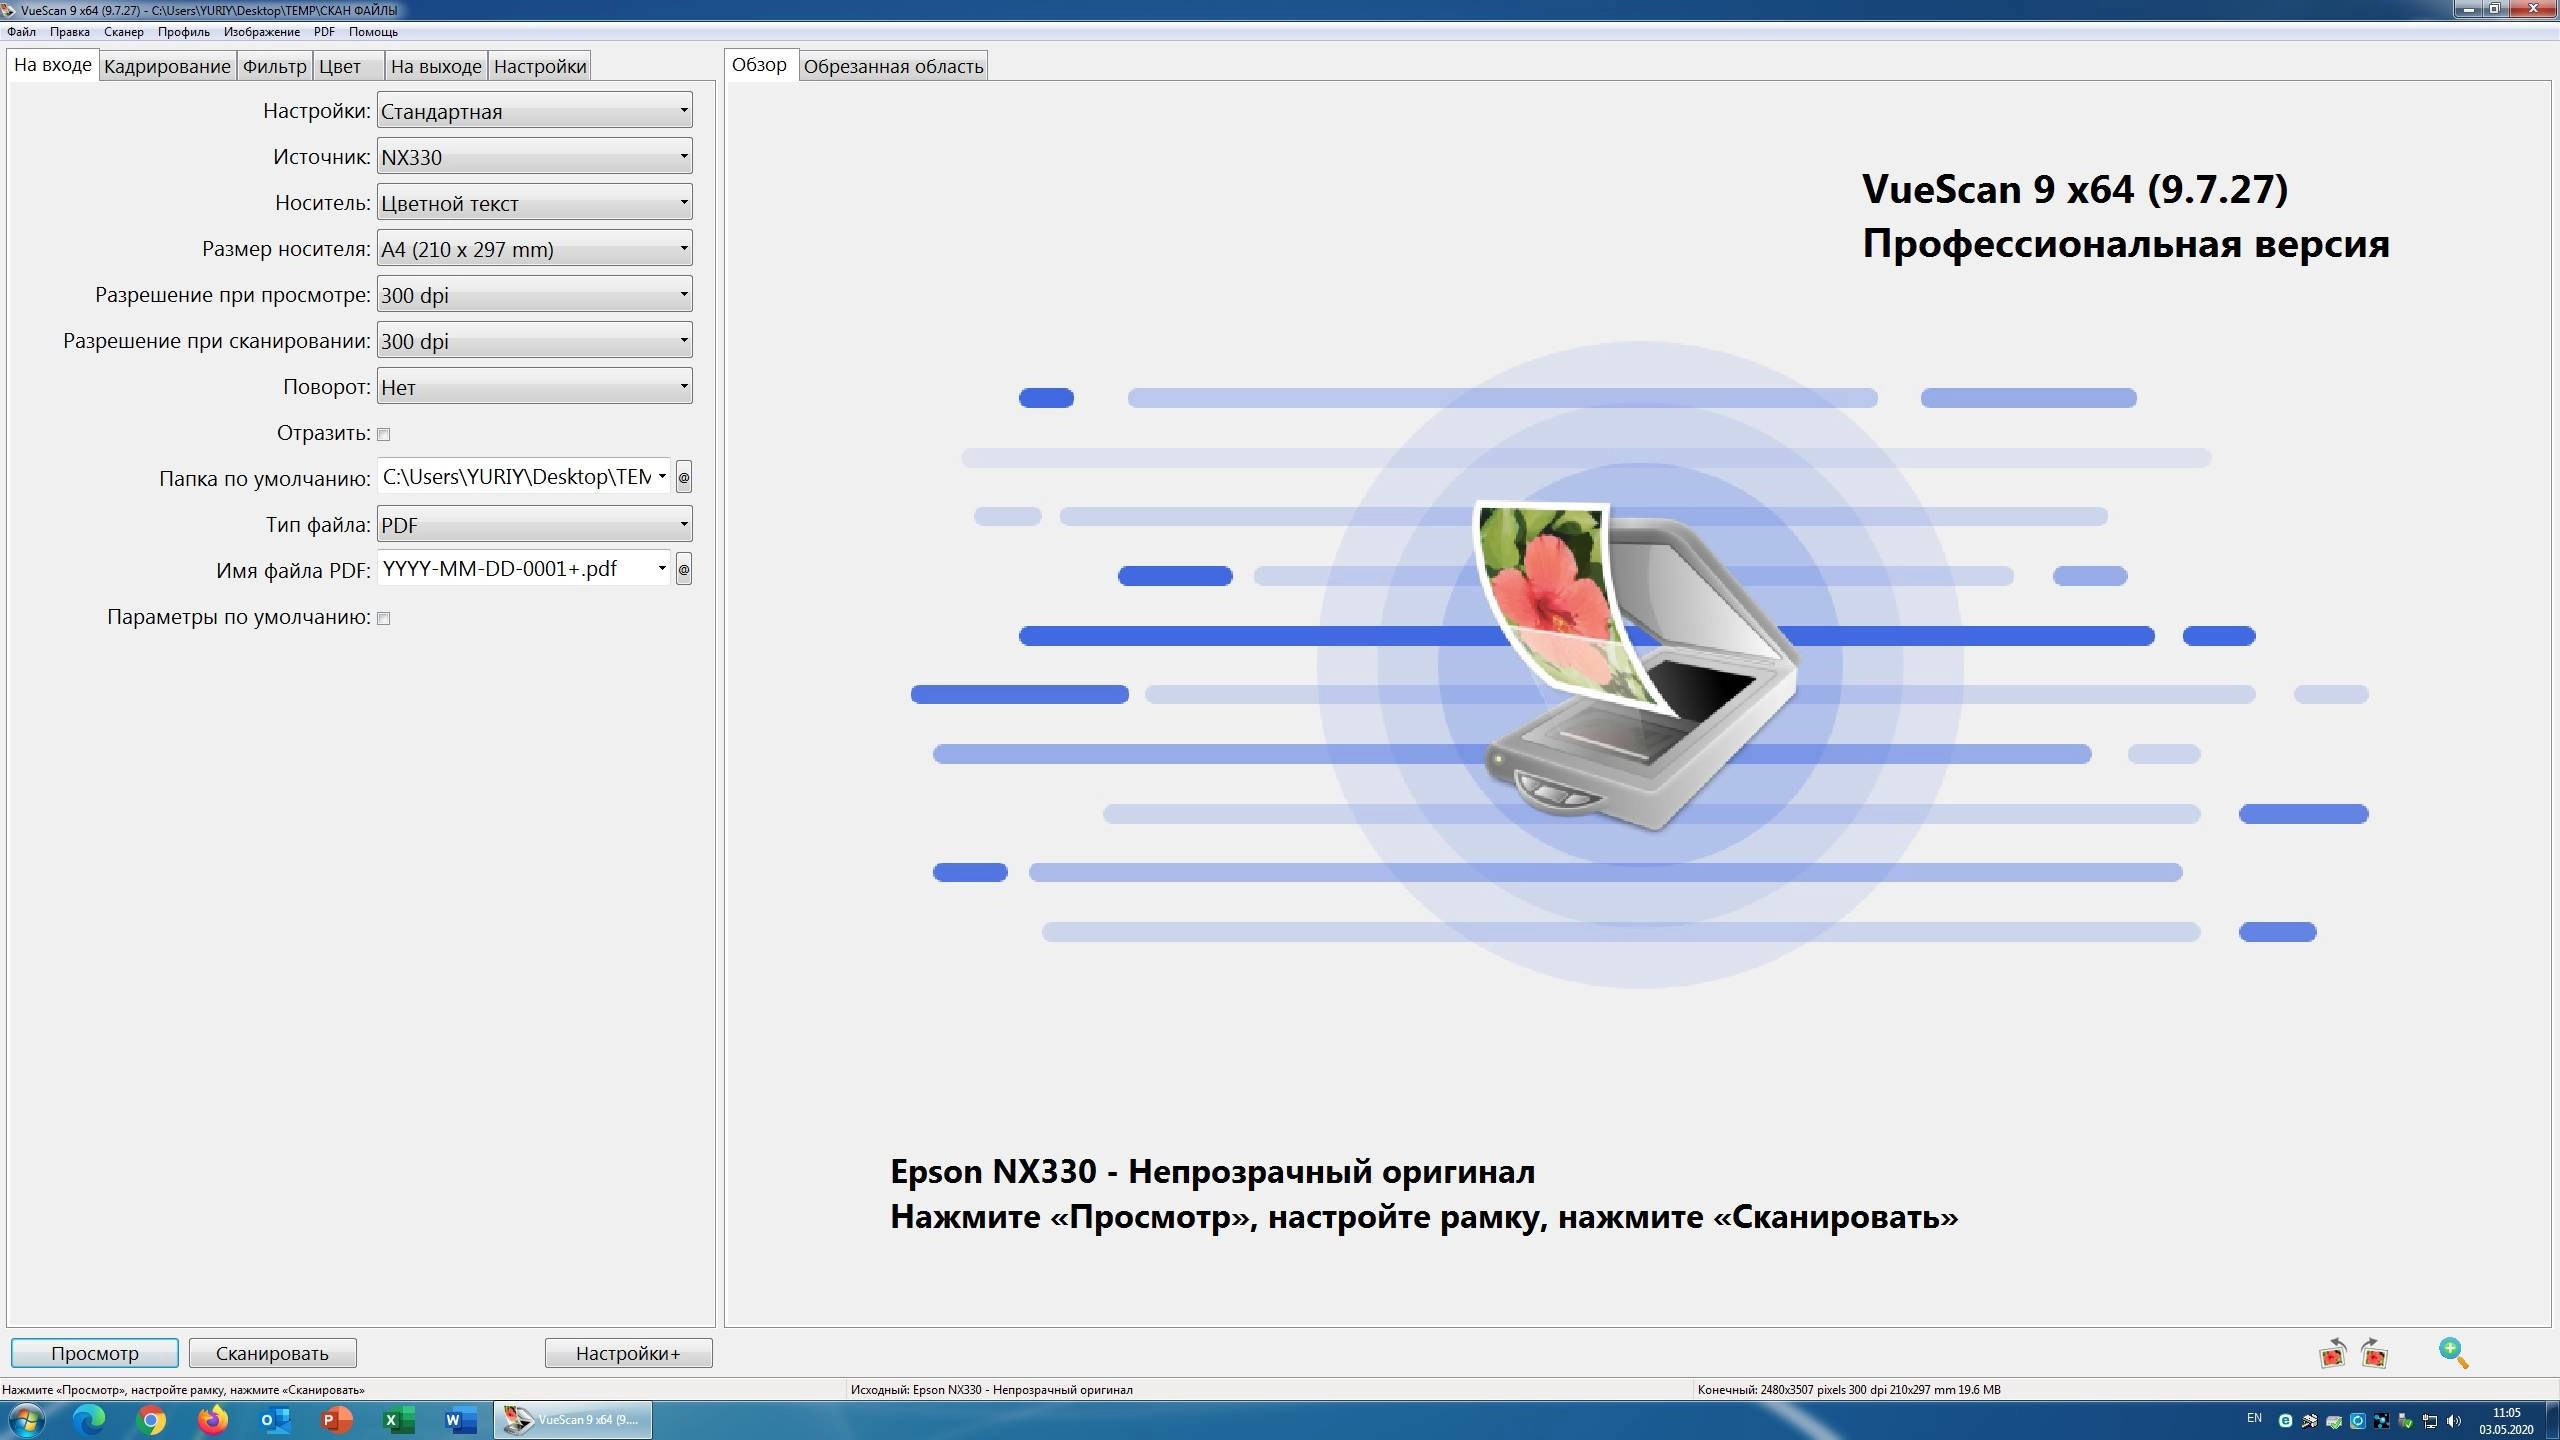Open Разрешение при сканировании dropdown
This screenshot has width=2560, height=1440.
pyautogui.click(x=534, y=340)
